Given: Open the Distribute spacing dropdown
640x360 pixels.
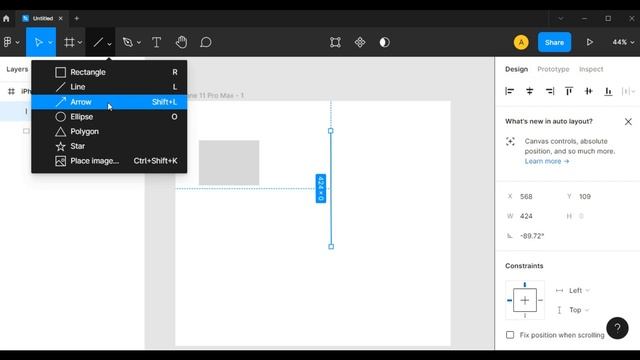Looking at the screenshot, I should click(628, 91).
